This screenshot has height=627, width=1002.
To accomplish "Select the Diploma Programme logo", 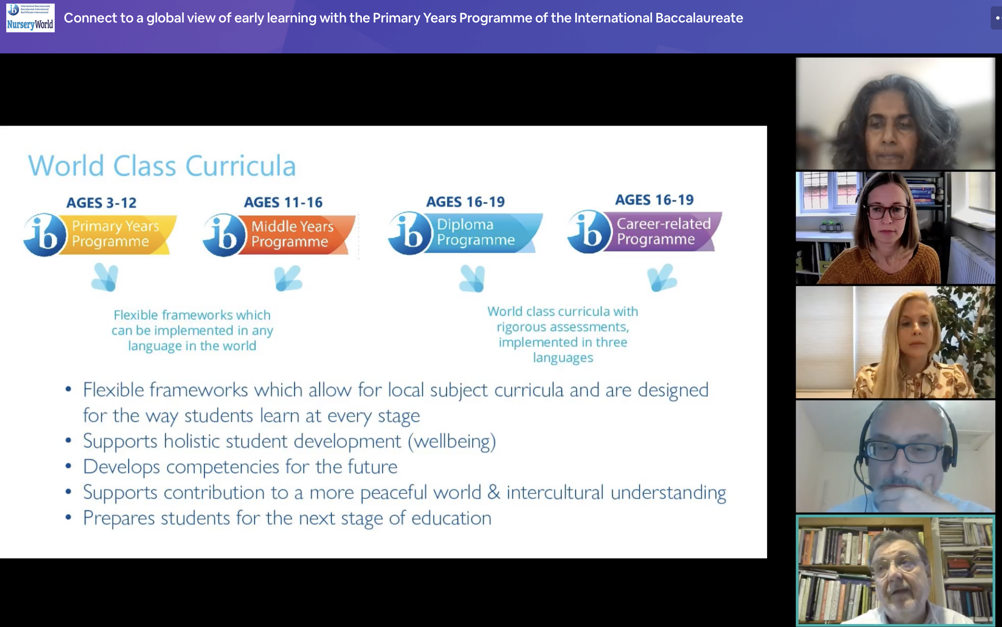I will point(465,233).
